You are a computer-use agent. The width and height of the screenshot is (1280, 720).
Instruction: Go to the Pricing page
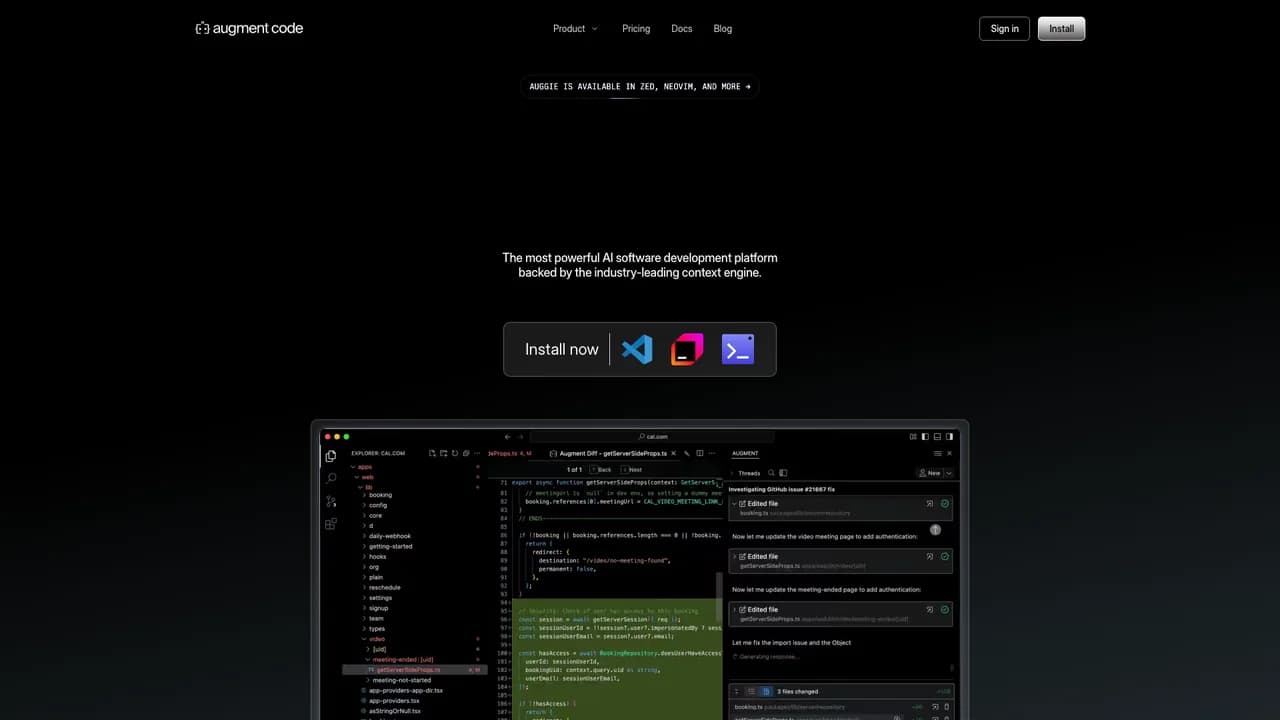(636, 29)
